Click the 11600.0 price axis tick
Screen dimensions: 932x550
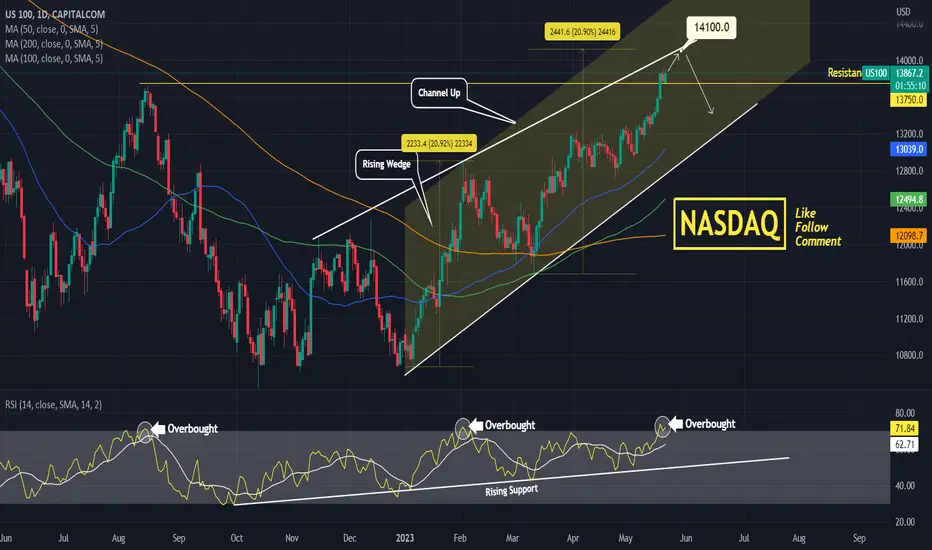(909, 282)
